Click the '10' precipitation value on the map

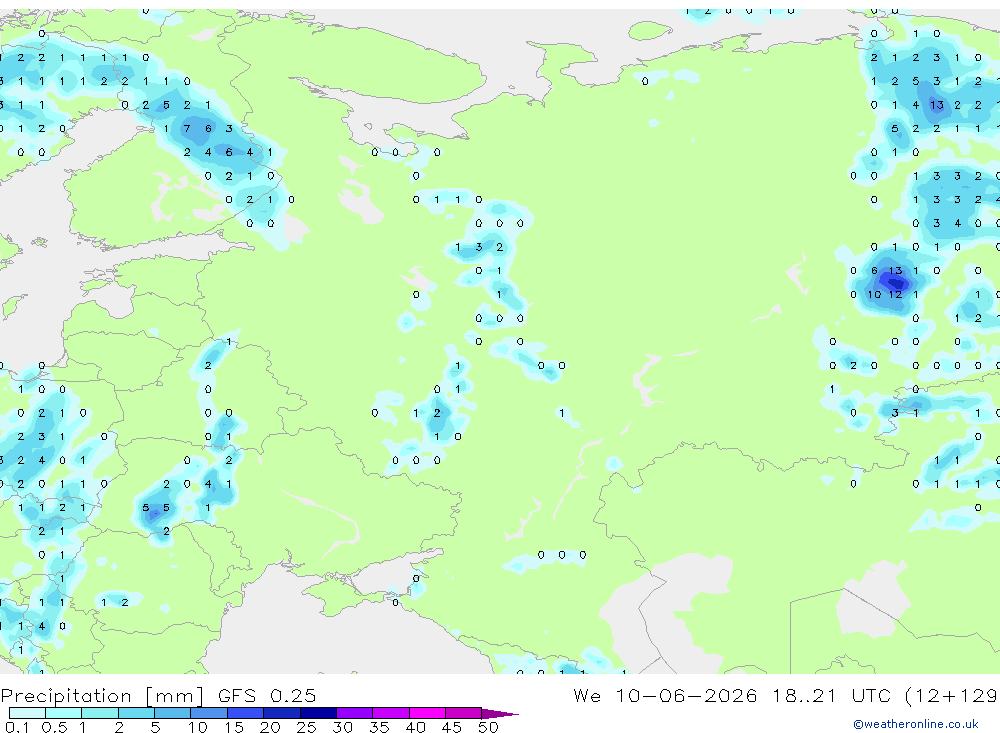[874, 294]
